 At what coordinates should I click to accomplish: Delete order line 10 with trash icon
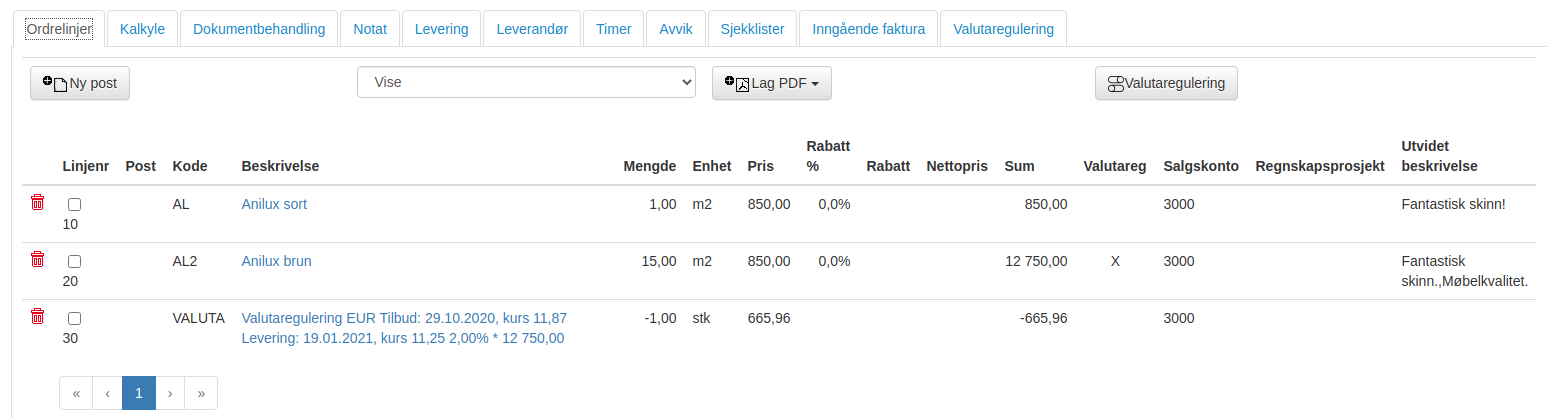click(x=38, y=202)
